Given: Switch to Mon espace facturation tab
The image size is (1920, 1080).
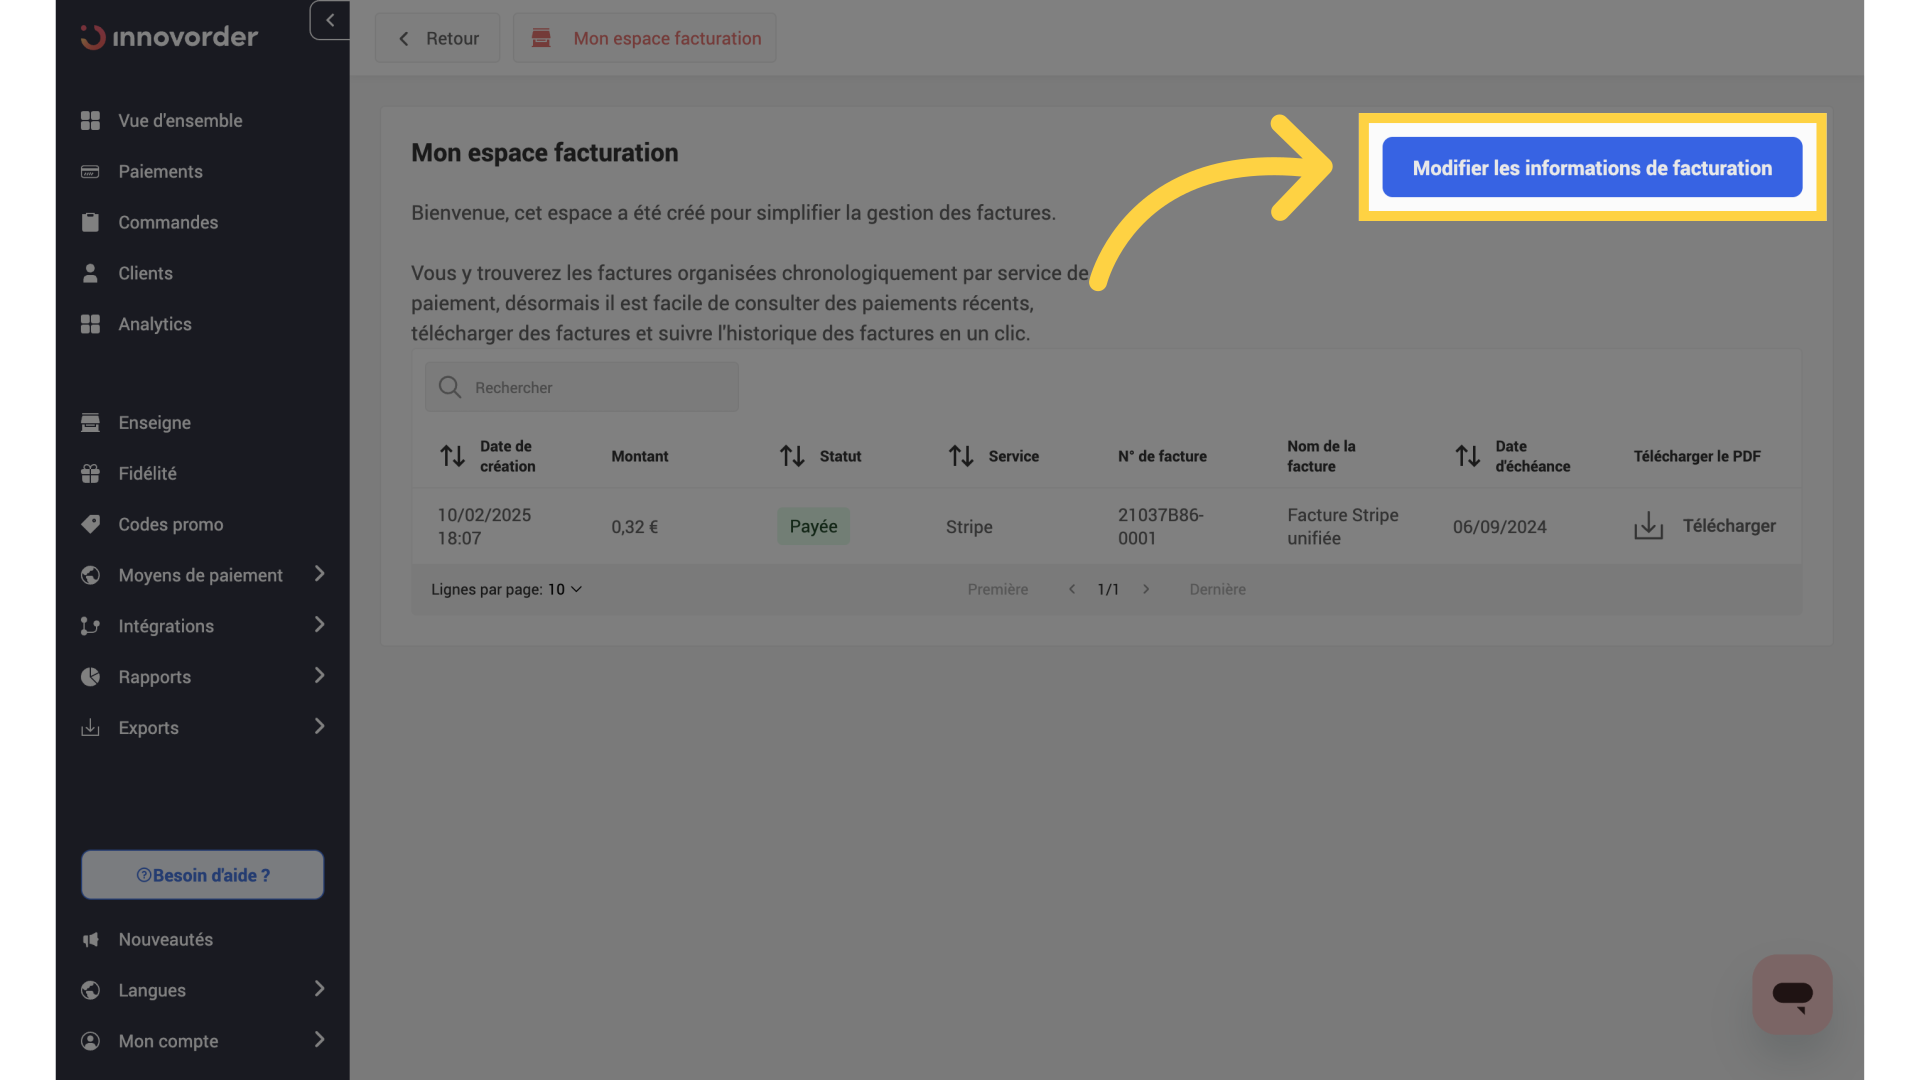Looking at the screenshot, I should tap(645, 37).
